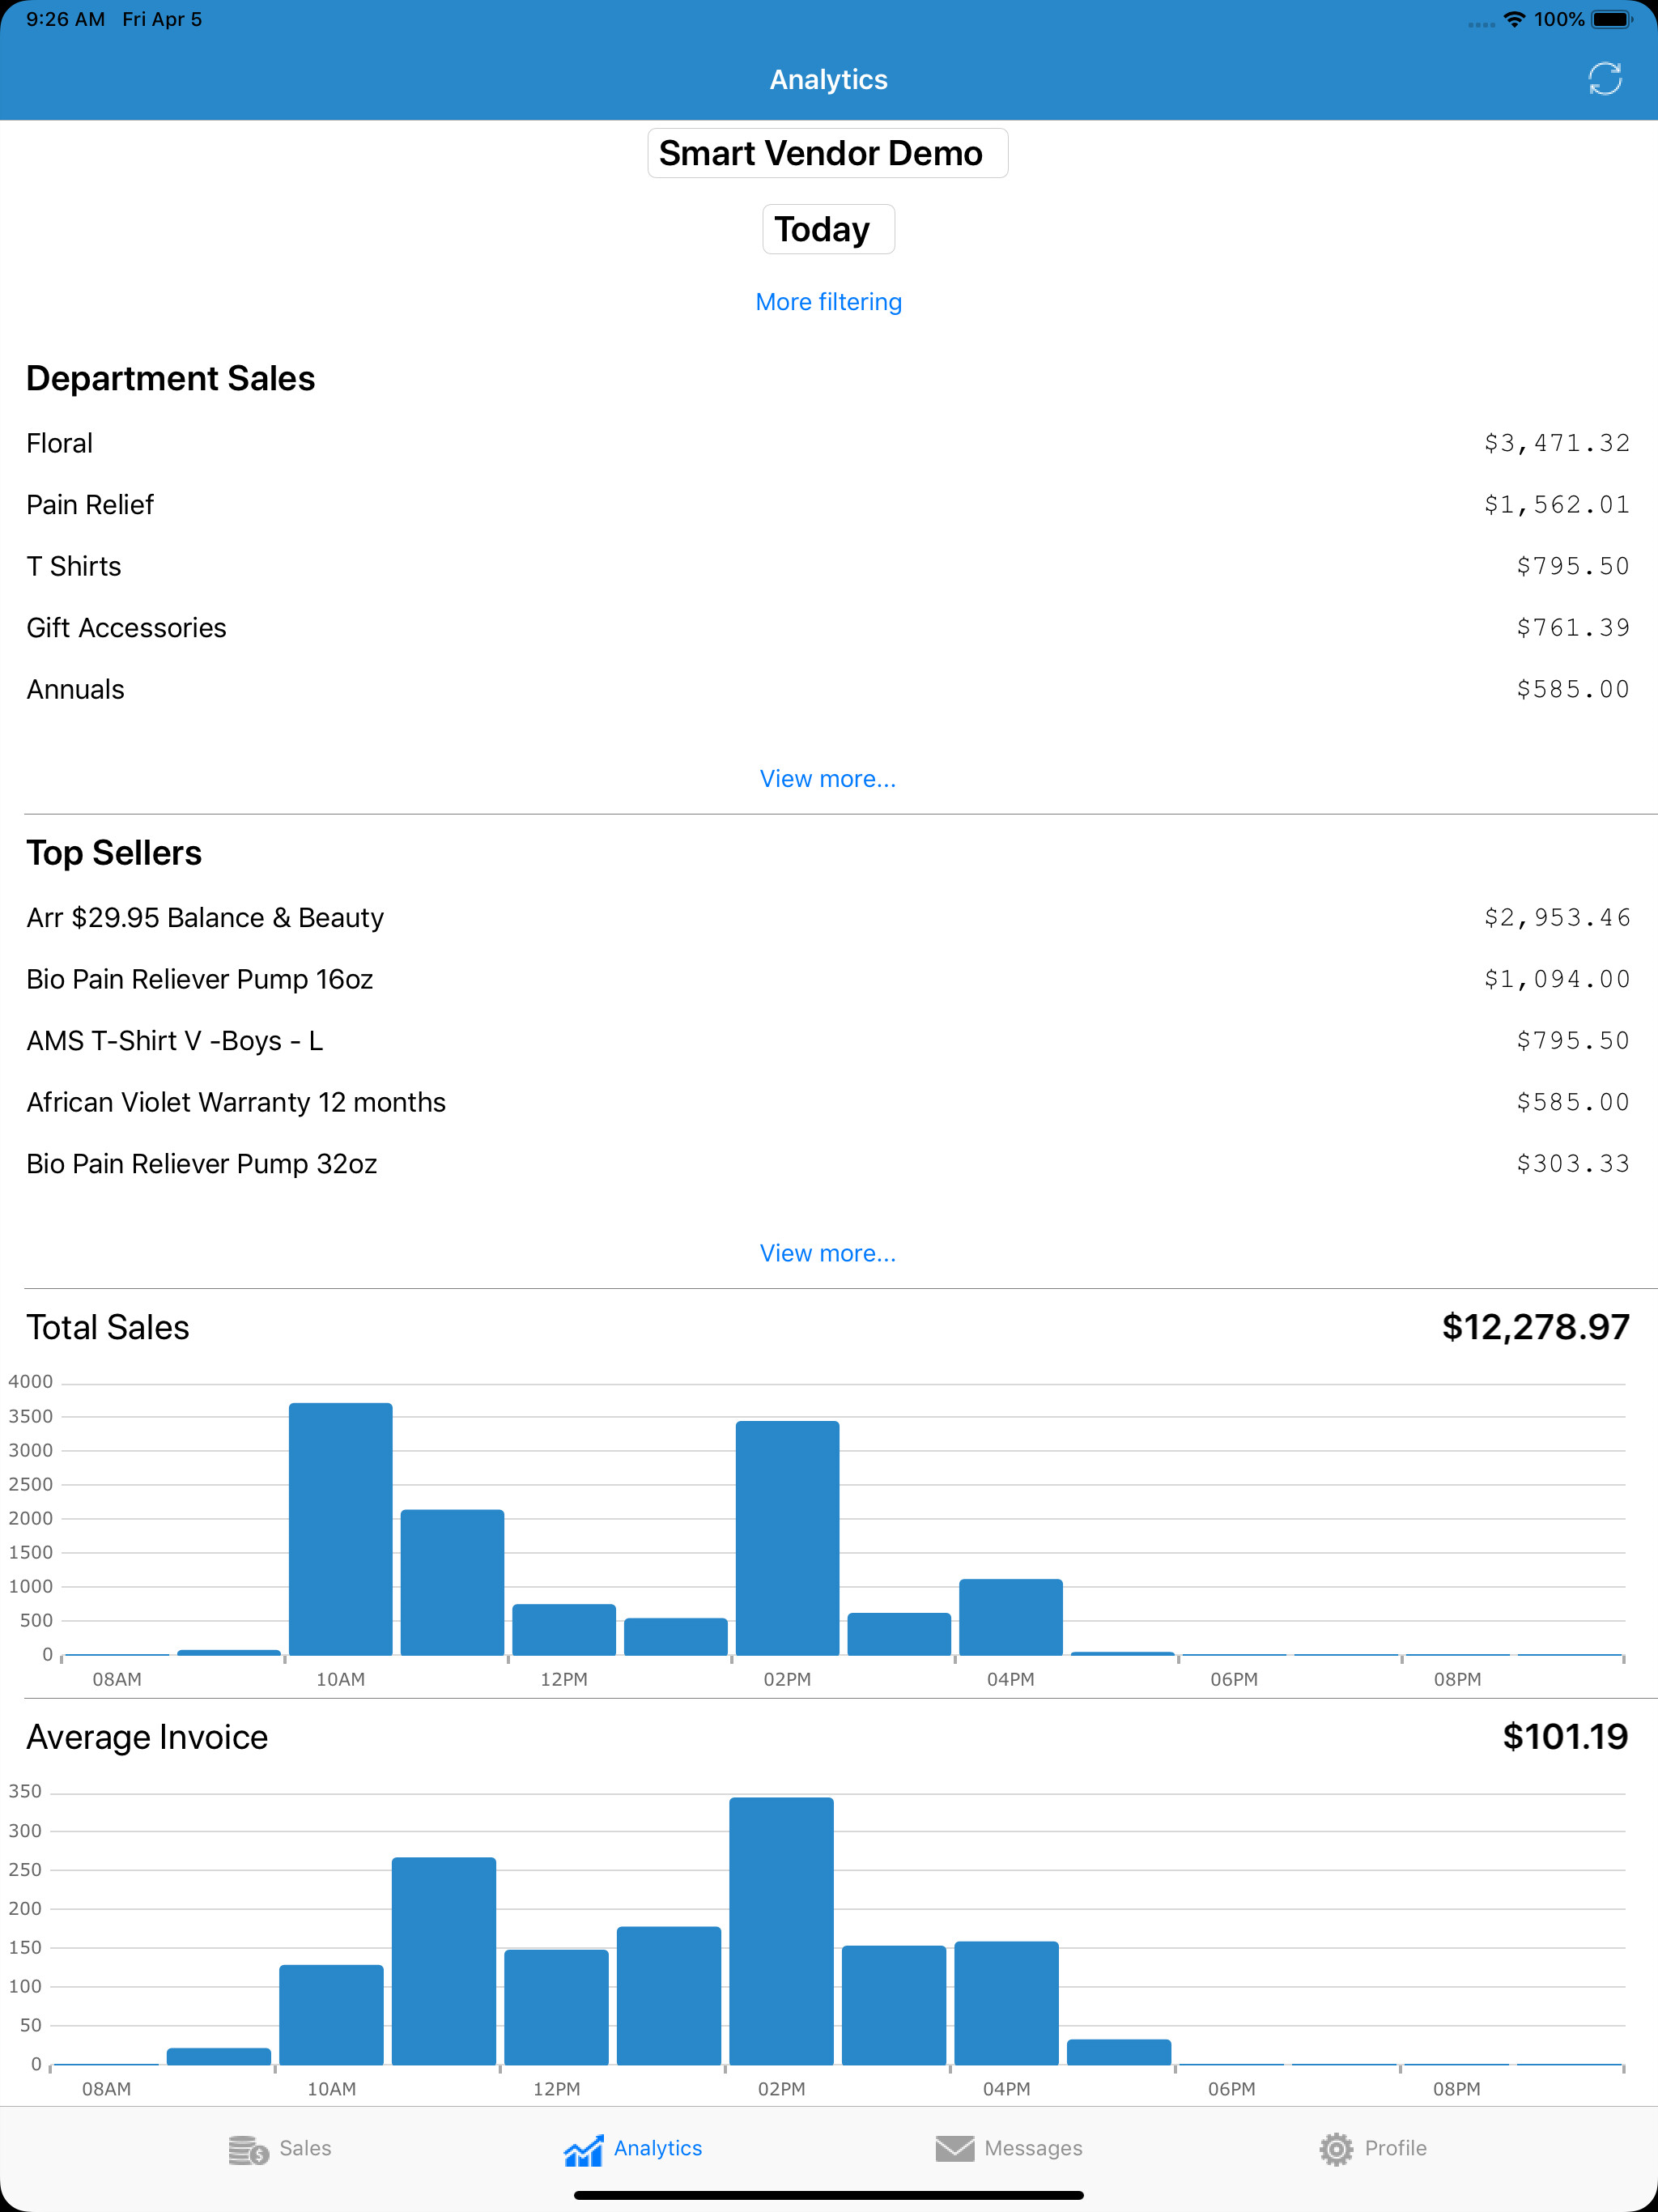The height and width of the screenshot is (2212, 1658).
Task: Select African Violet Warranty 12 months item
Action: tap(828, 1102)
